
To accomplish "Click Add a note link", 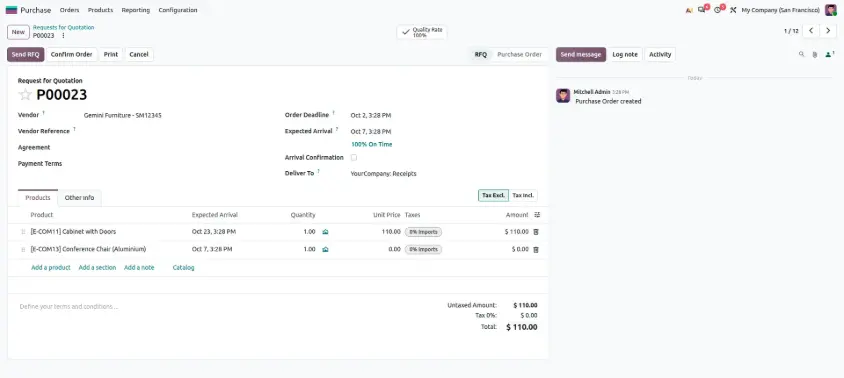I will click(139, 268).
